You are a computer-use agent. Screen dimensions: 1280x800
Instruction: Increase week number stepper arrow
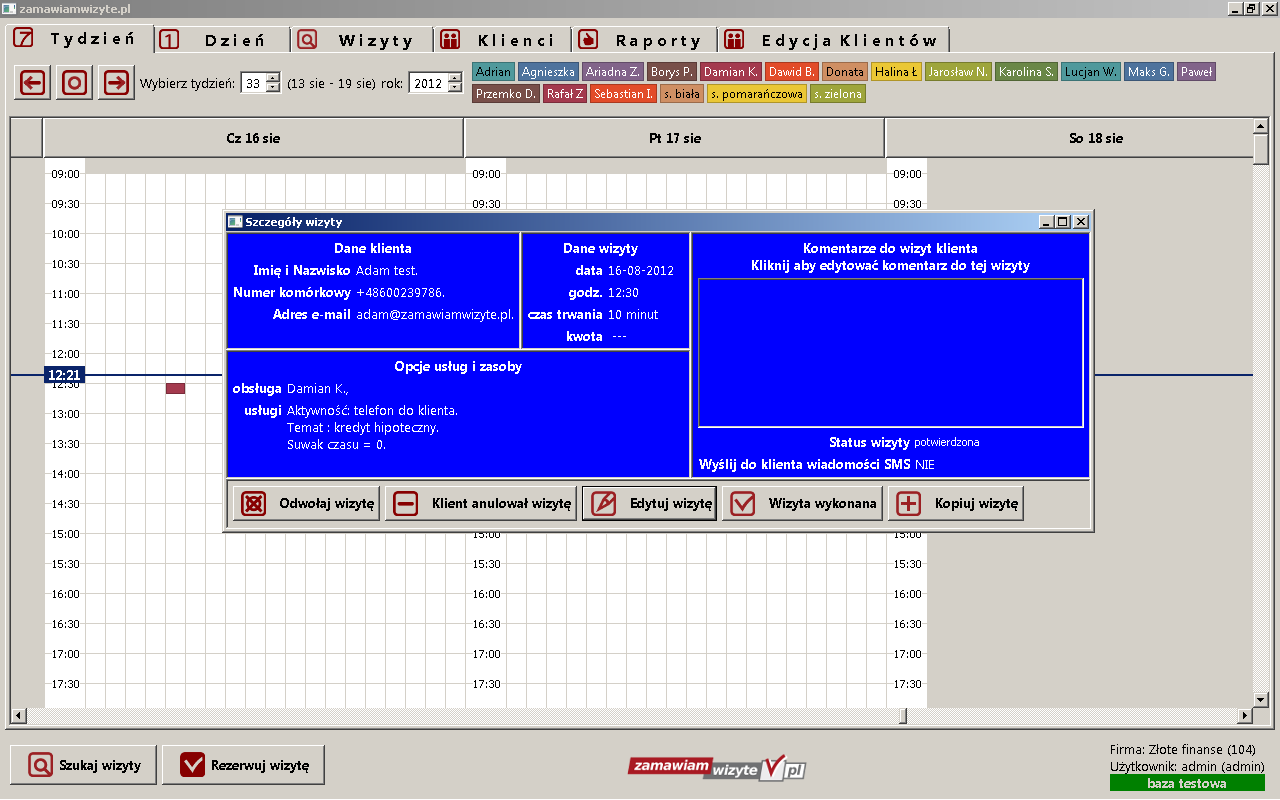coord(273,79)
